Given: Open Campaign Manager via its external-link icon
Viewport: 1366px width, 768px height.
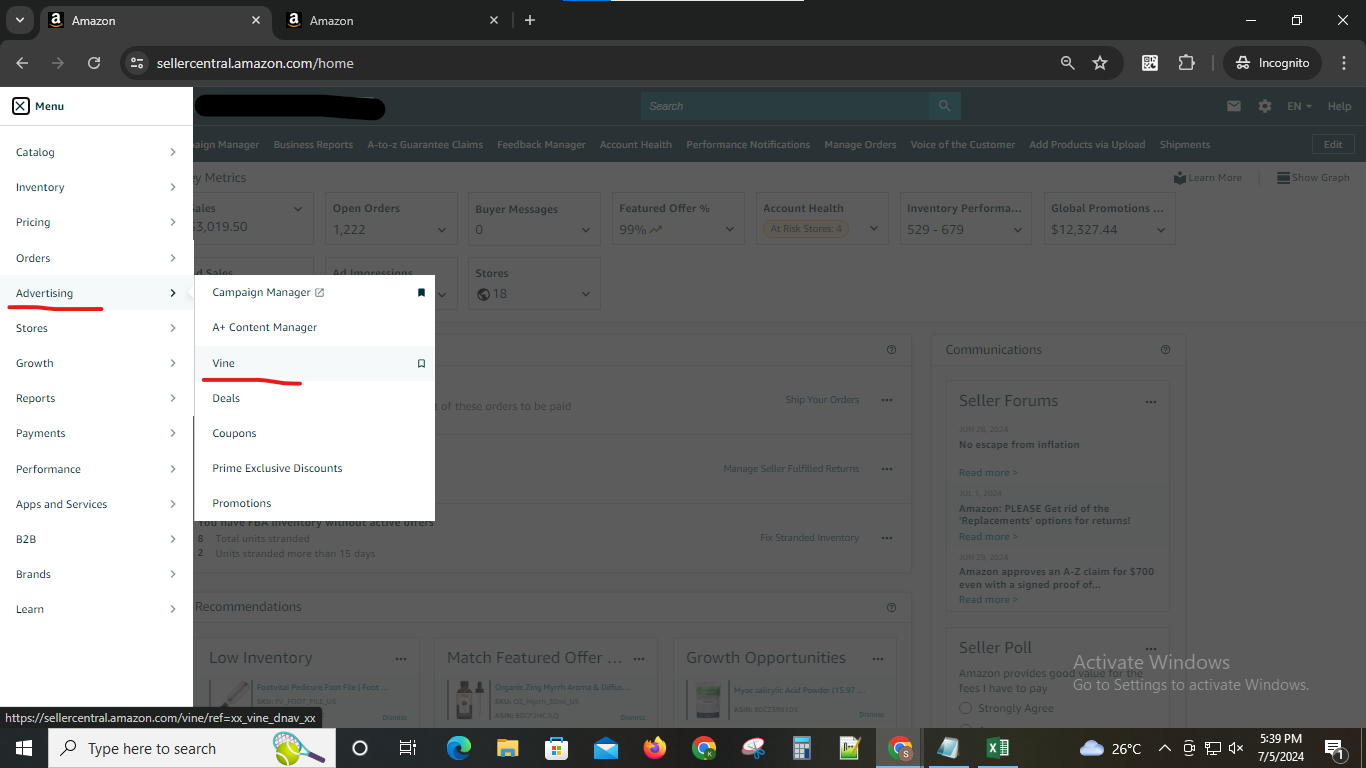Looking at the screenshot, I should 319,292.
